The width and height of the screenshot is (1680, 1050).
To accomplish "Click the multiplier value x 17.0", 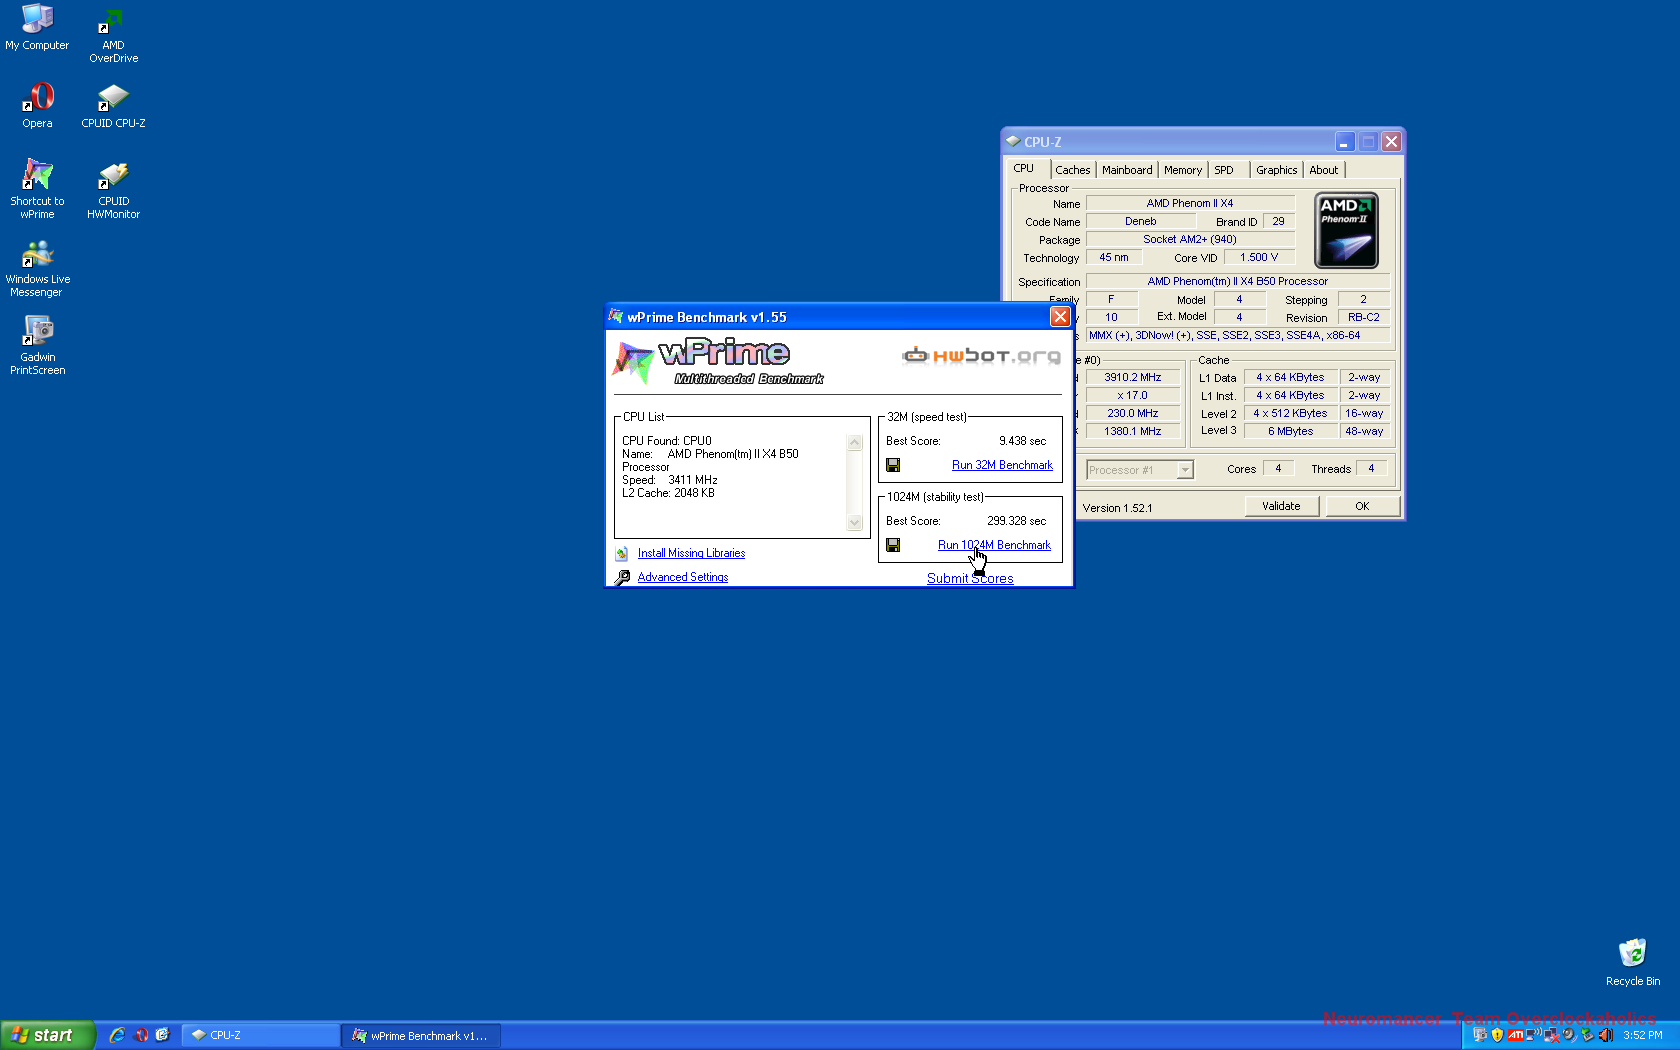I will 1132,395.
